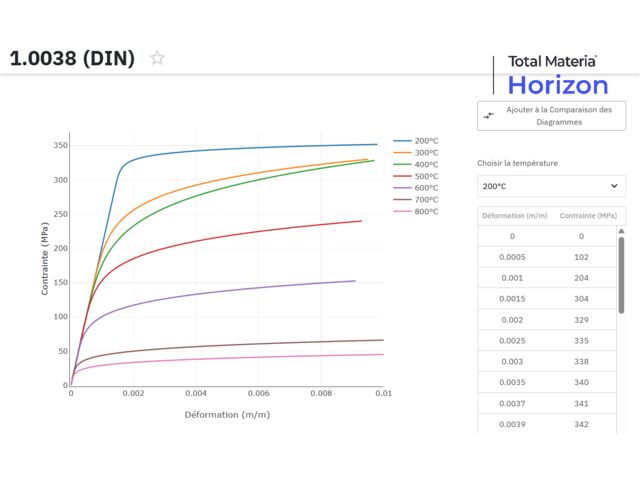Click the data table vertical scrollbar

[621, 275]
